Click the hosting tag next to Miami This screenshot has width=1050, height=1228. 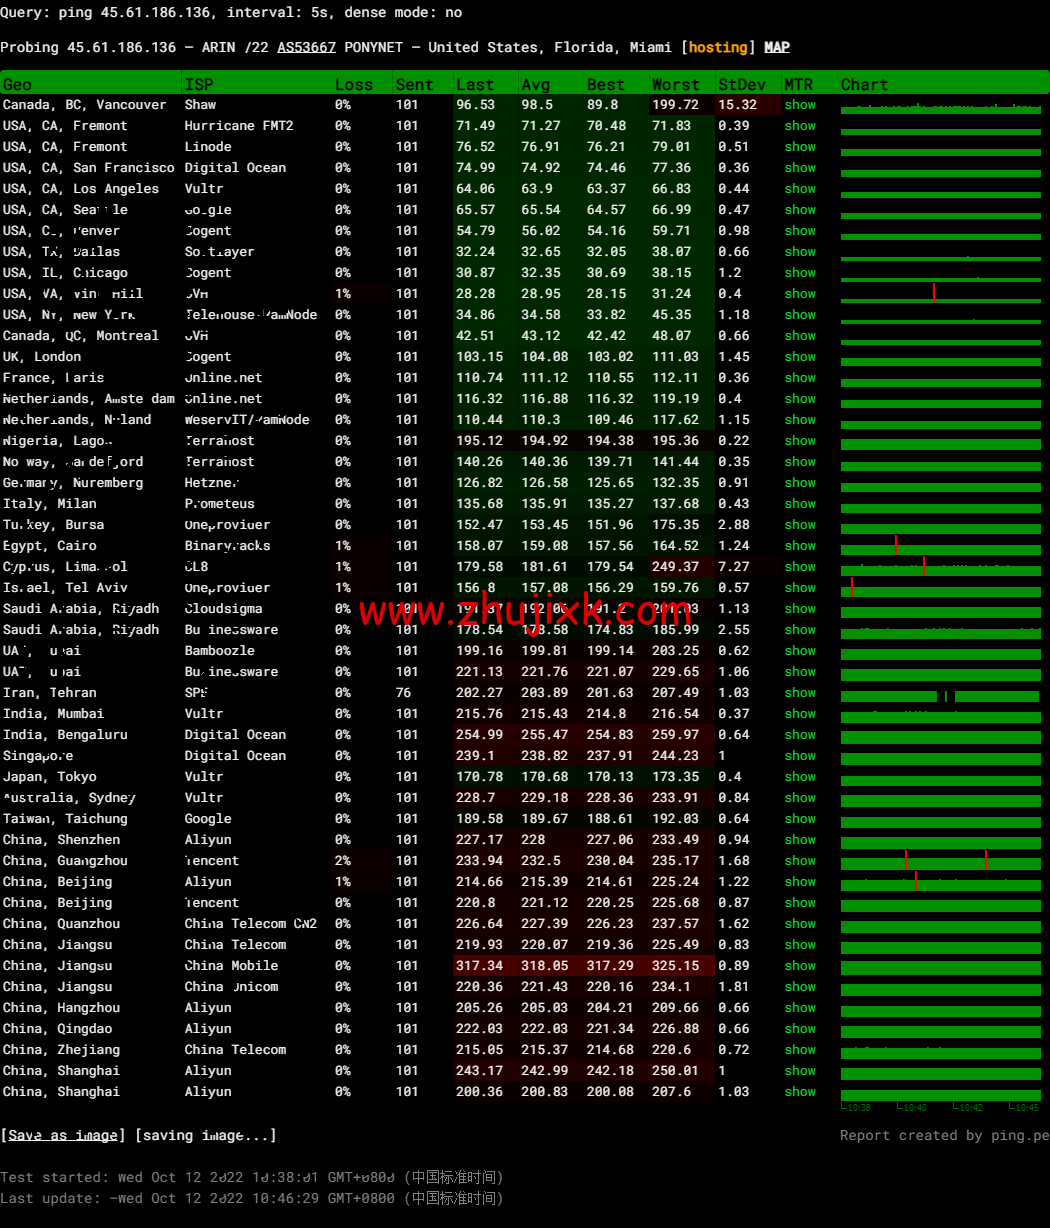[719, 47]
